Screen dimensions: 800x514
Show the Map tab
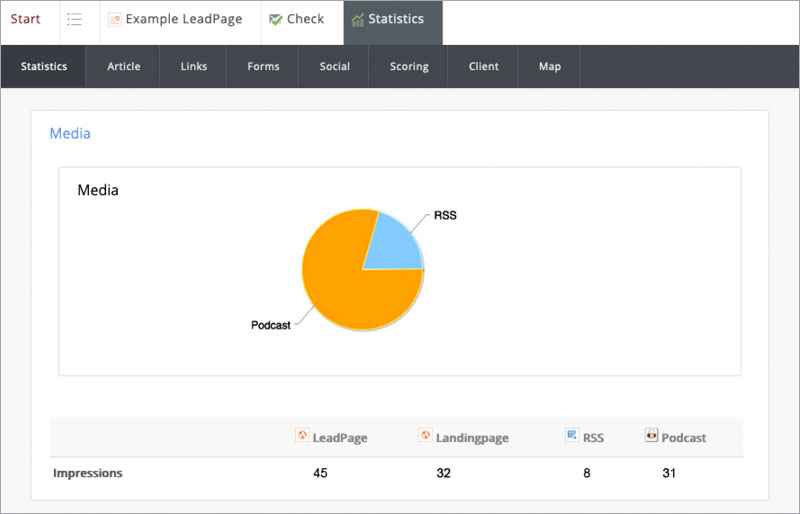(x=550, y=67)
